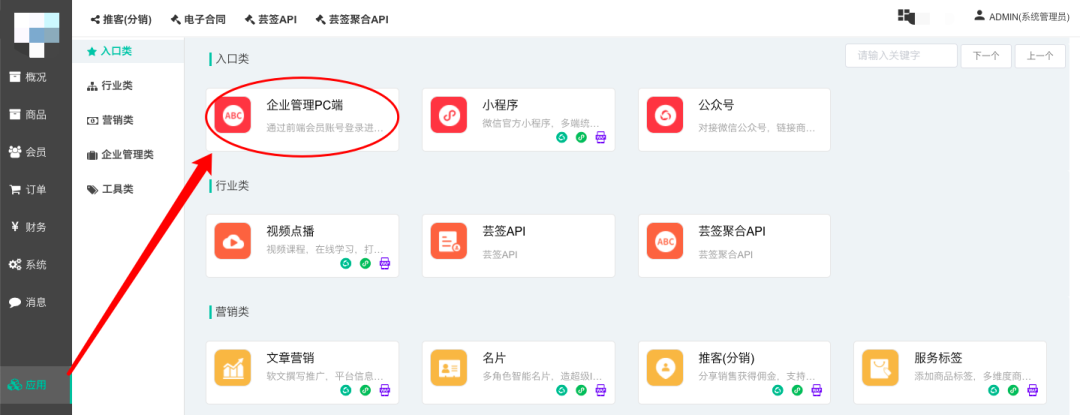The image size is (1080, 415).
Task: Open 概况 in the left menu
Action: pos(36,77)
